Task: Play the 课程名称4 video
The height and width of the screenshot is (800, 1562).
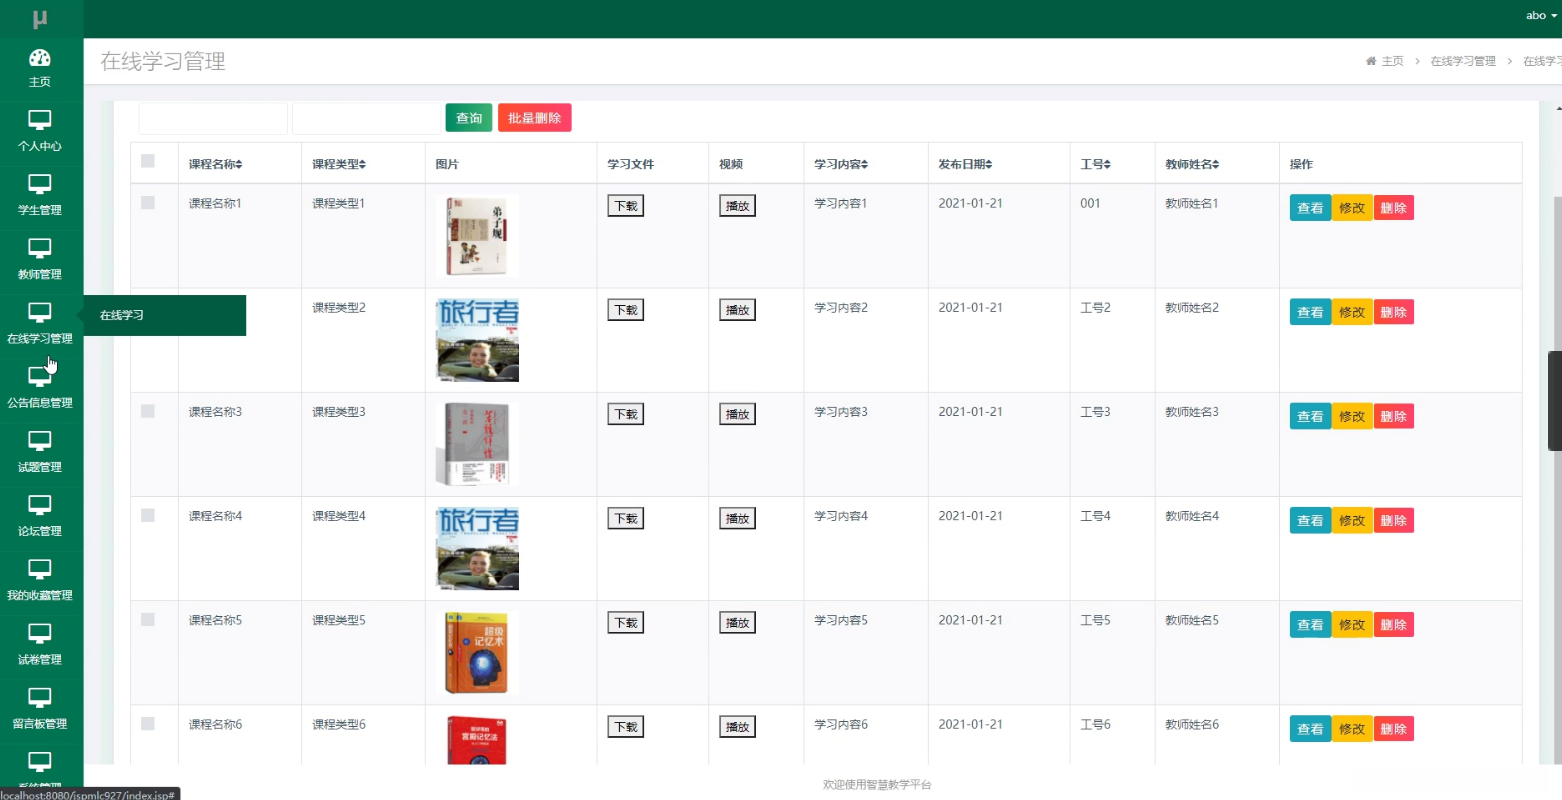Action: [x=738, y=518]
